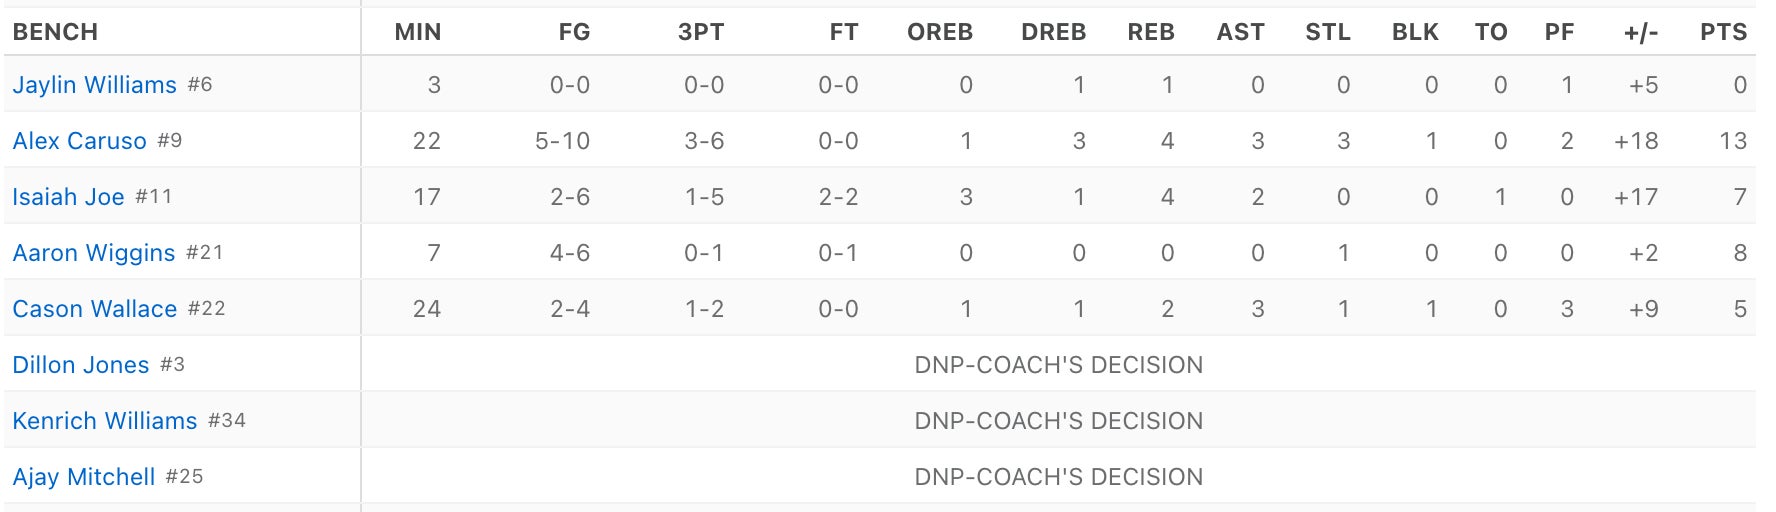The width and height of the screenshot is (1776, 512).
Task: Select the Cason Wallace link
Action: 94,309
